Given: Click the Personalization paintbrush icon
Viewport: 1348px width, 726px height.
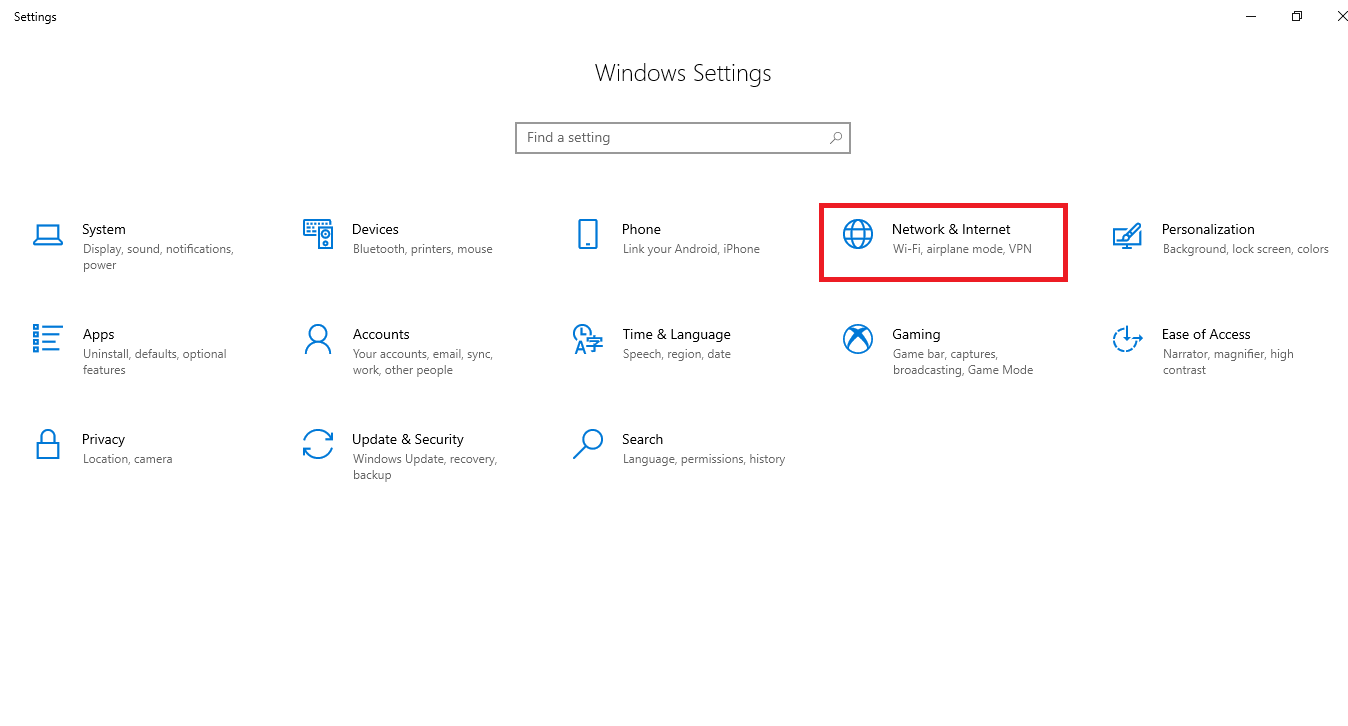Looking at the screenshot, I should pyautogui.click(x=1127, y=235).
